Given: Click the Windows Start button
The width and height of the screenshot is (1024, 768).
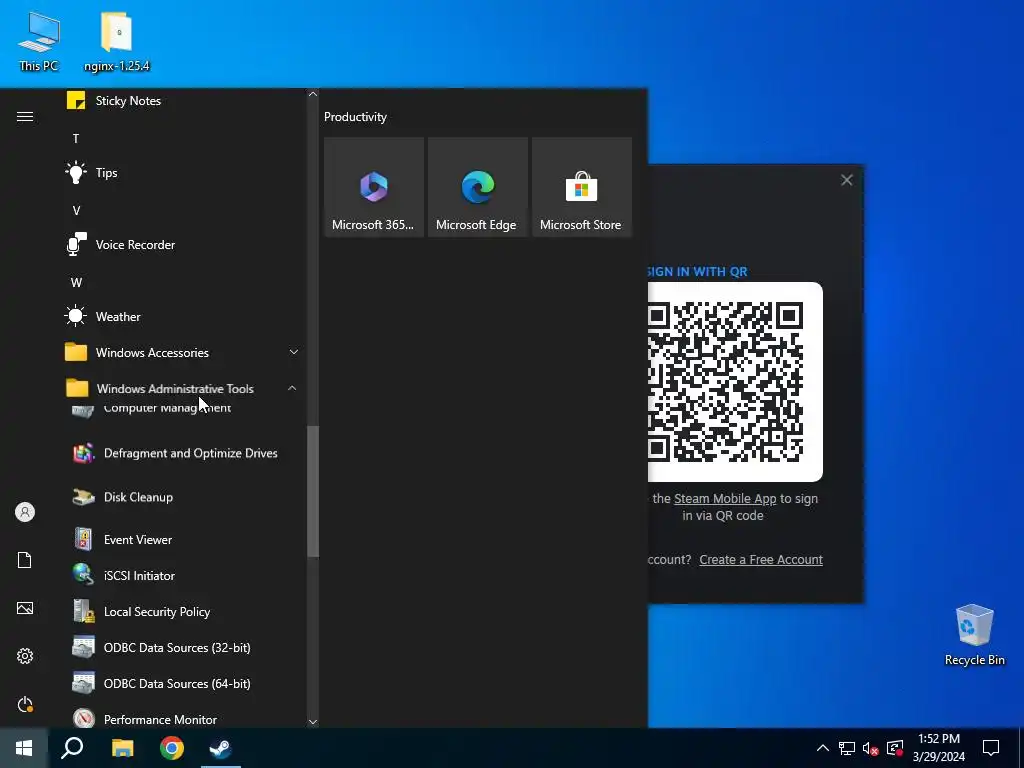Looking at the screenshot, I should pos(24,748).
